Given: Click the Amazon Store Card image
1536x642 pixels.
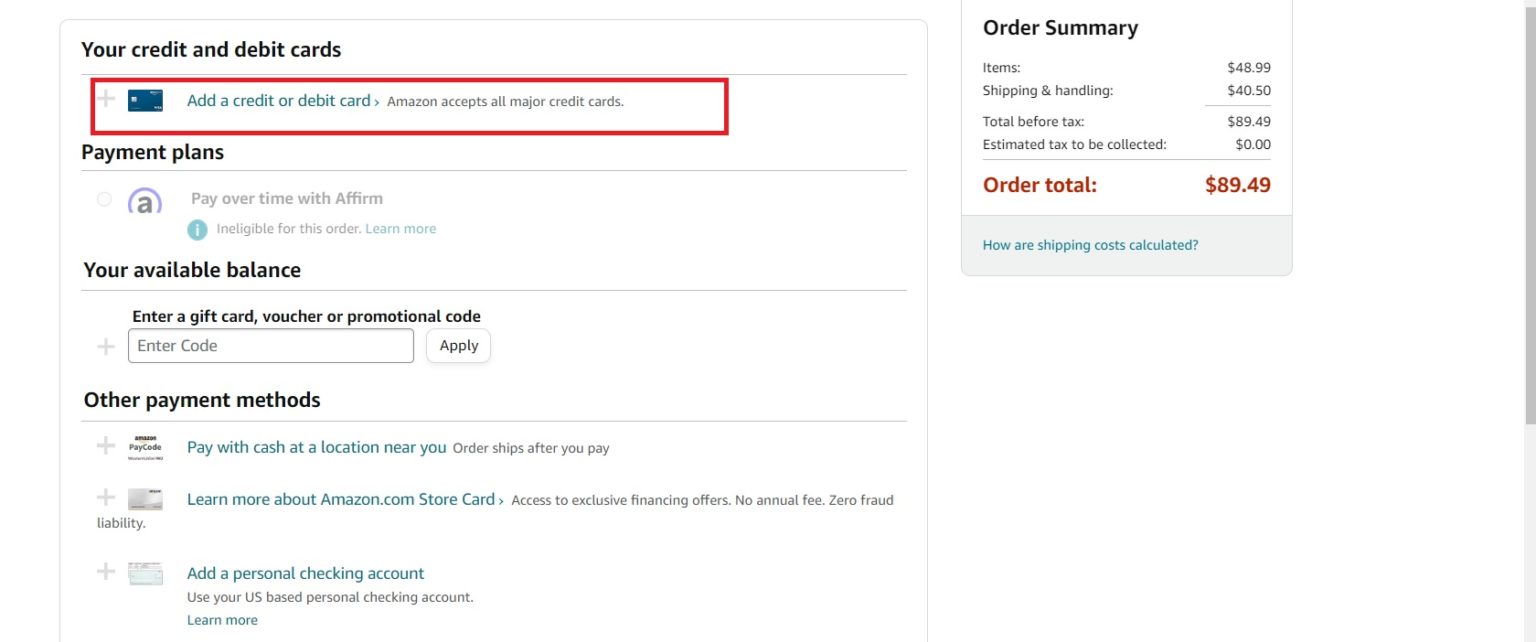Looking at the screenshot, I should pyautogui.click(x=145, y=499).
